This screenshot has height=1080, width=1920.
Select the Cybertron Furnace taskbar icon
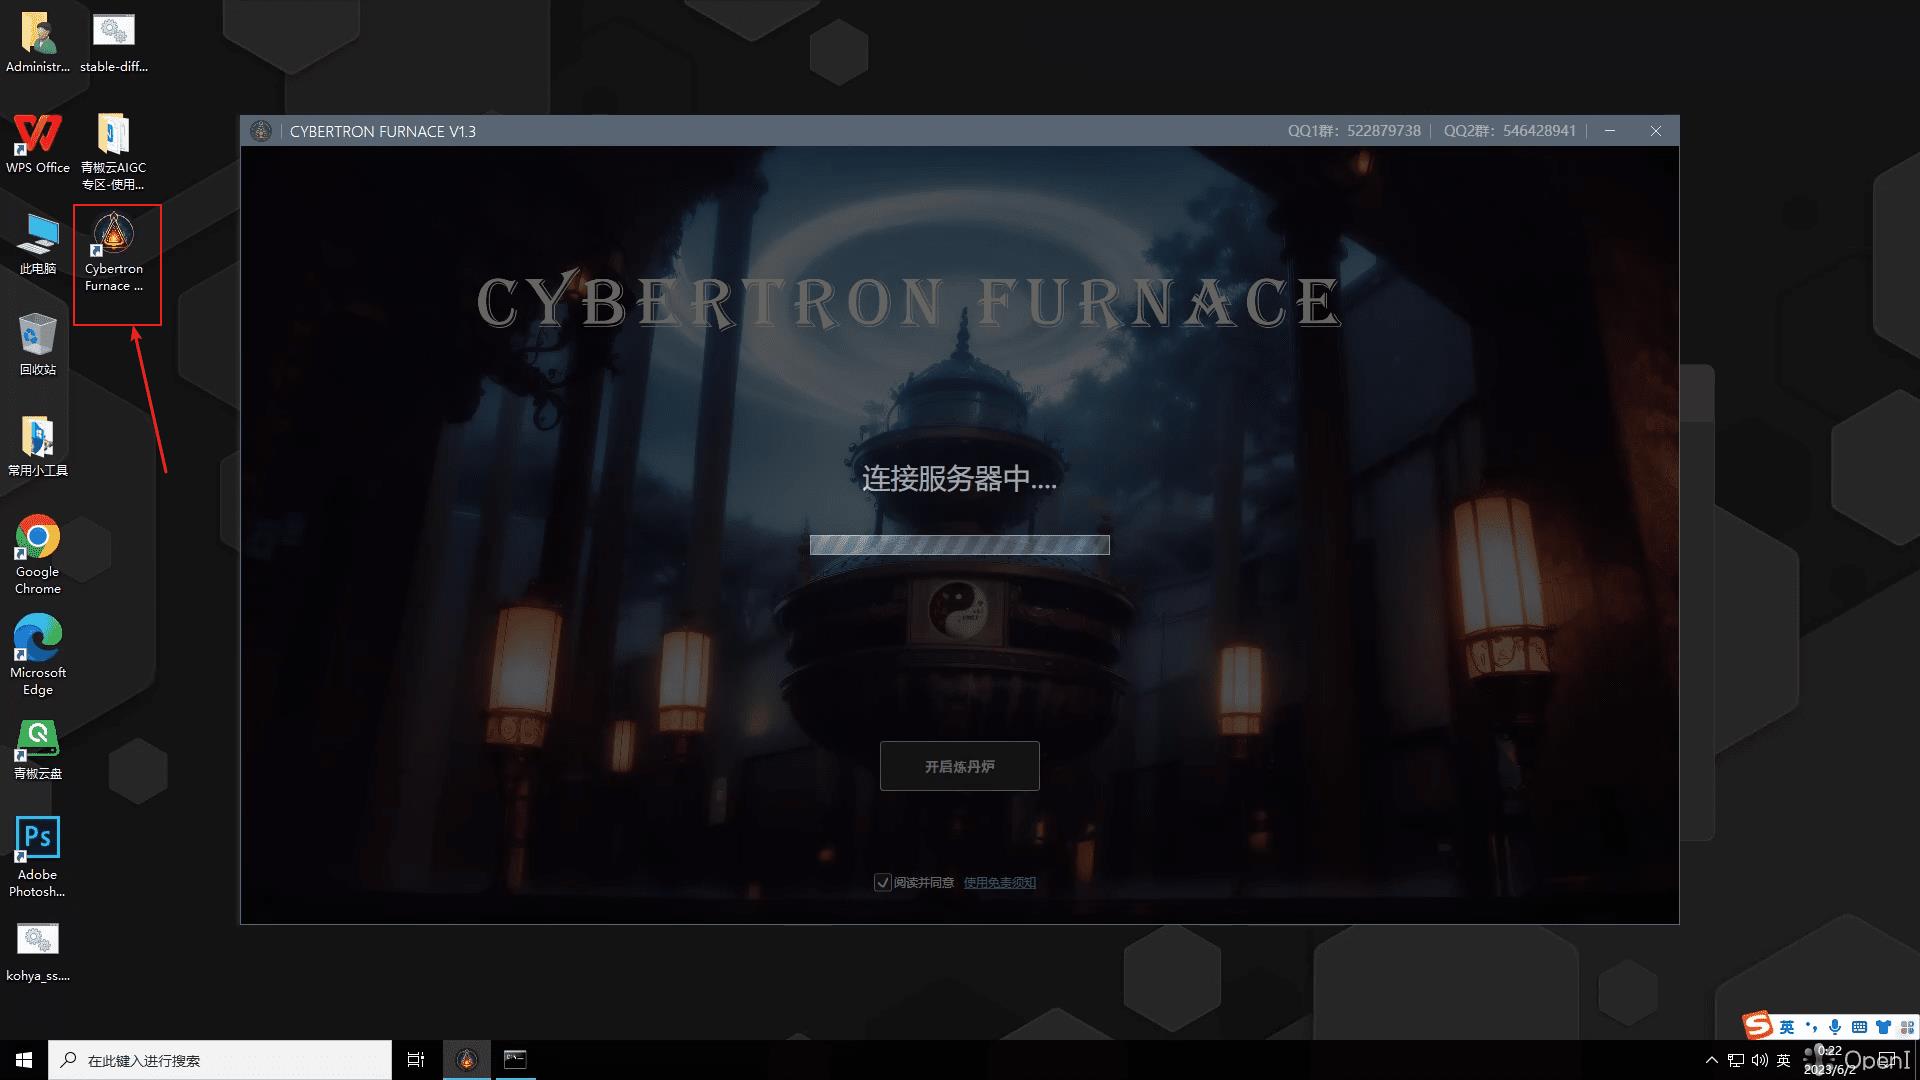click(x=467, y=1059)
